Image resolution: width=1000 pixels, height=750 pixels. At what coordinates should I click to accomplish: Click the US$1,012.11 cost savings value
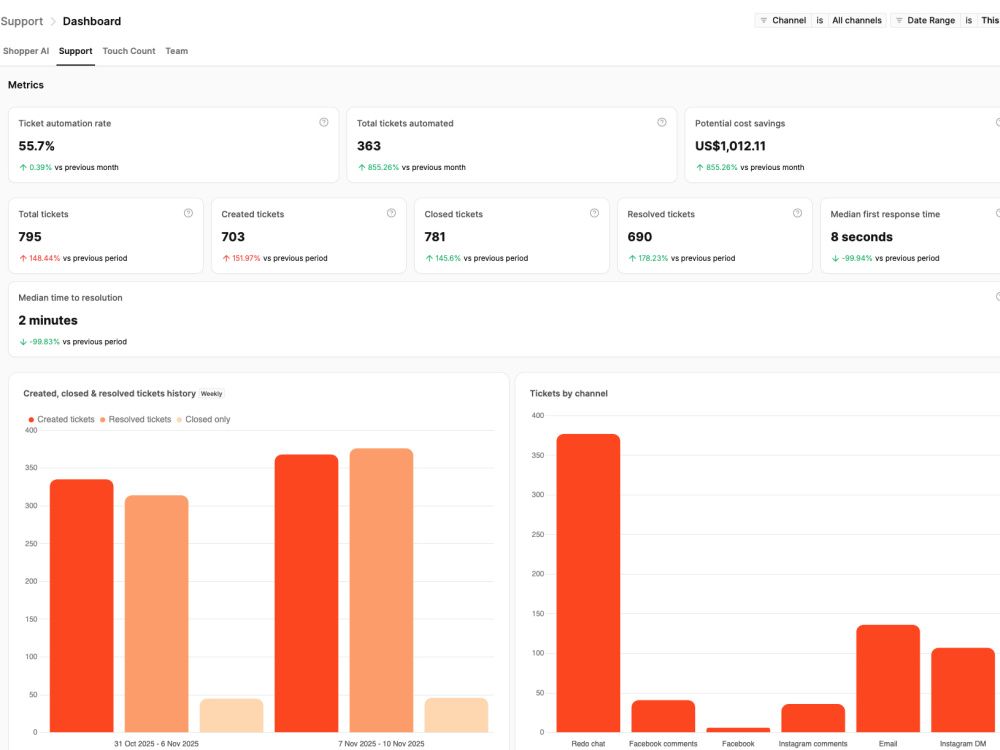730,146
